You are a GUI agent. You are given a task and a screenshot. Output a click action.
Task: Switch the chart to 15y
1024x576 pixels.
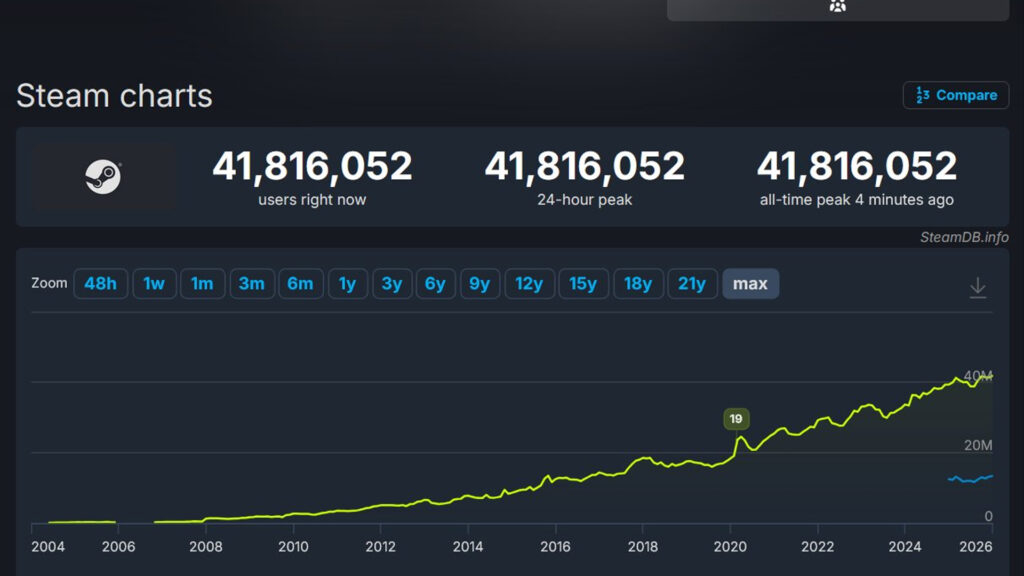[582, 284]
